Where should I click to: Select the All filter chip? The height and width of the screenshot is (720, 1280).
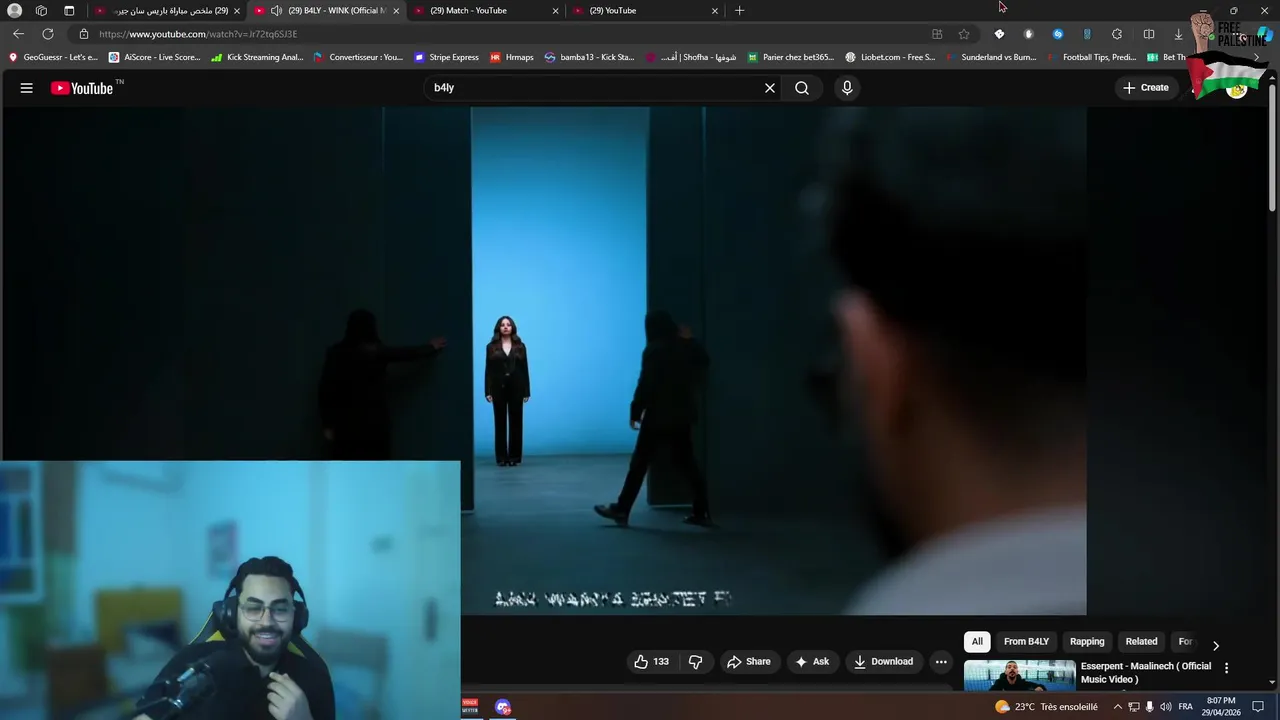coord(977,642)
